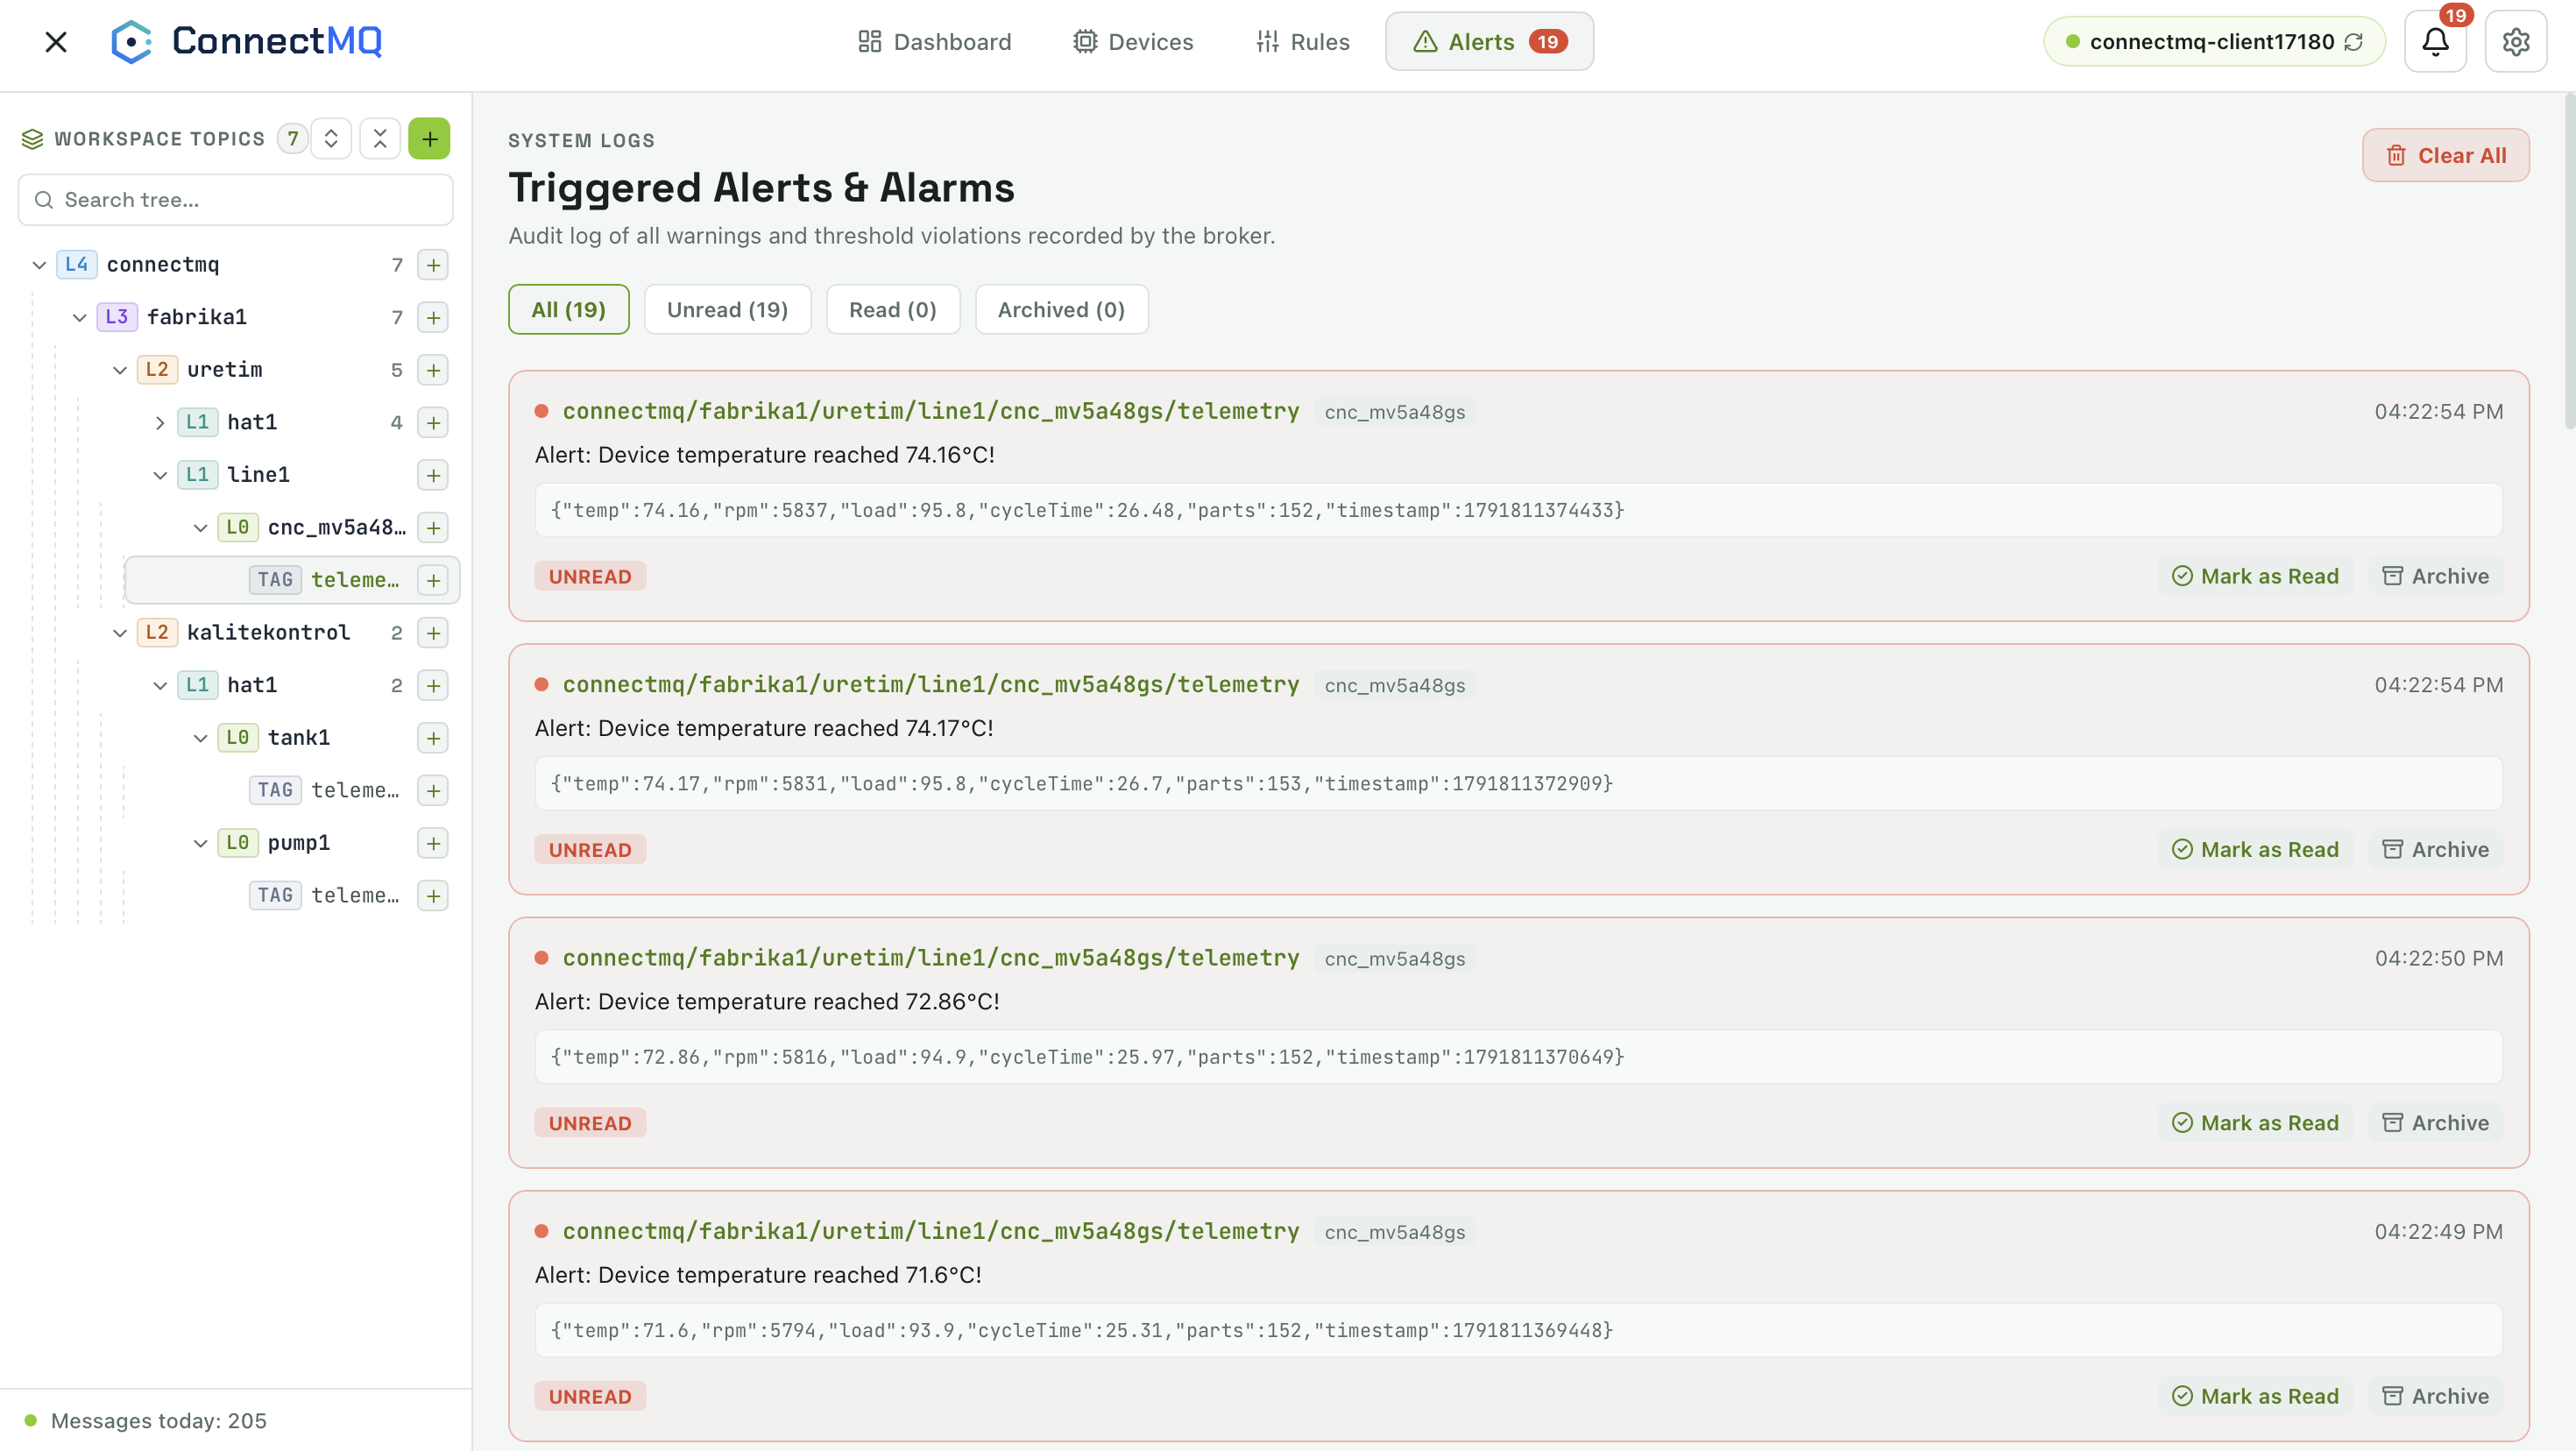This screenshot has height=1451, width=2576.
Task: Expand all topics with up-down arrows icon
Action: pos(331,139)
